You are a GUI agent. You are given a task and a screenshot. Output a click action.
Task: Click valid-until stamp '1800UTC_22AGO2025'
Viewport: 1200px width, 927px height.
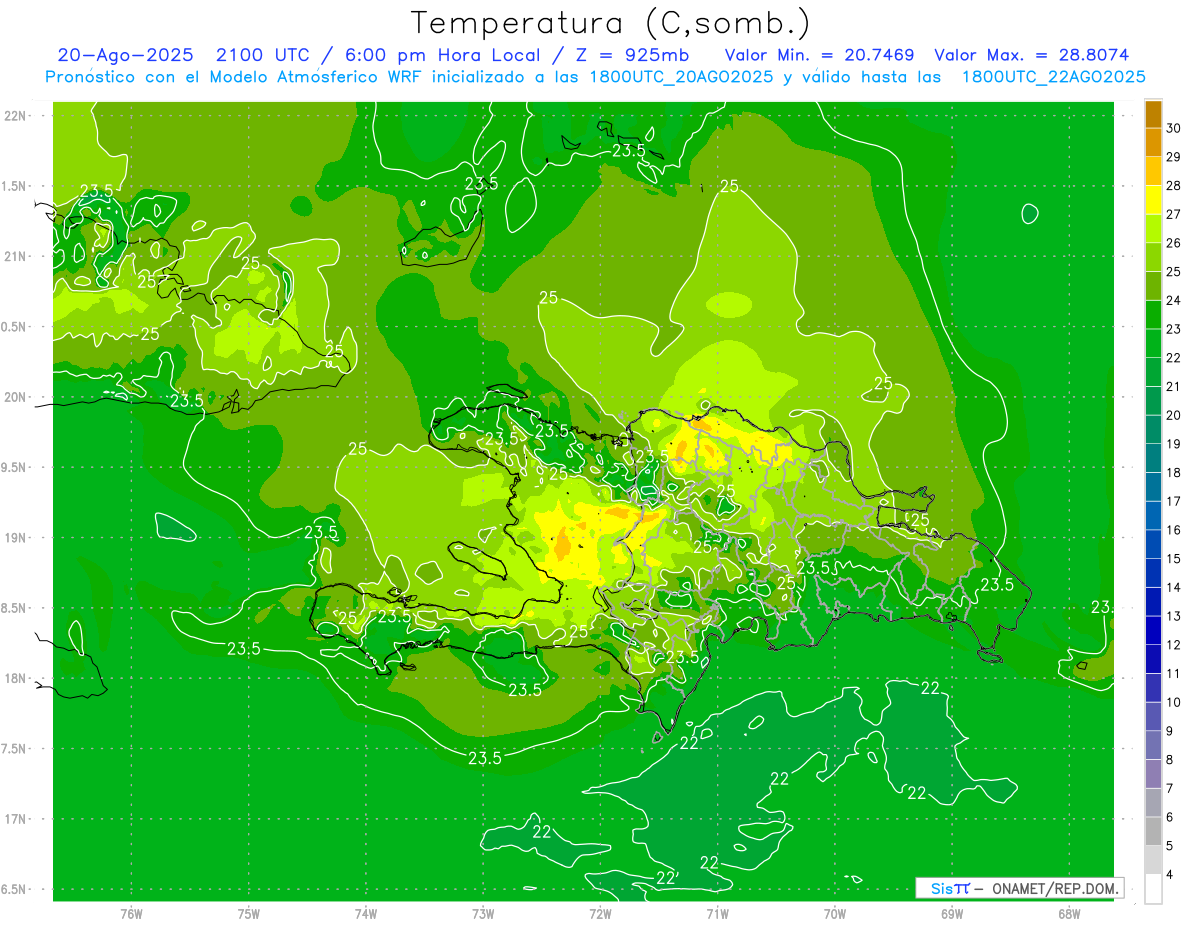1053,77
